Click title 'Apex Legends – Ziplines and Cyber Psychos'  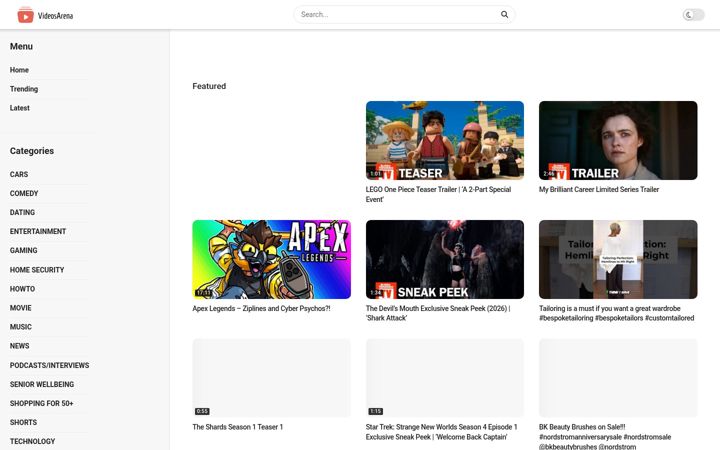(x=261, y=309)
